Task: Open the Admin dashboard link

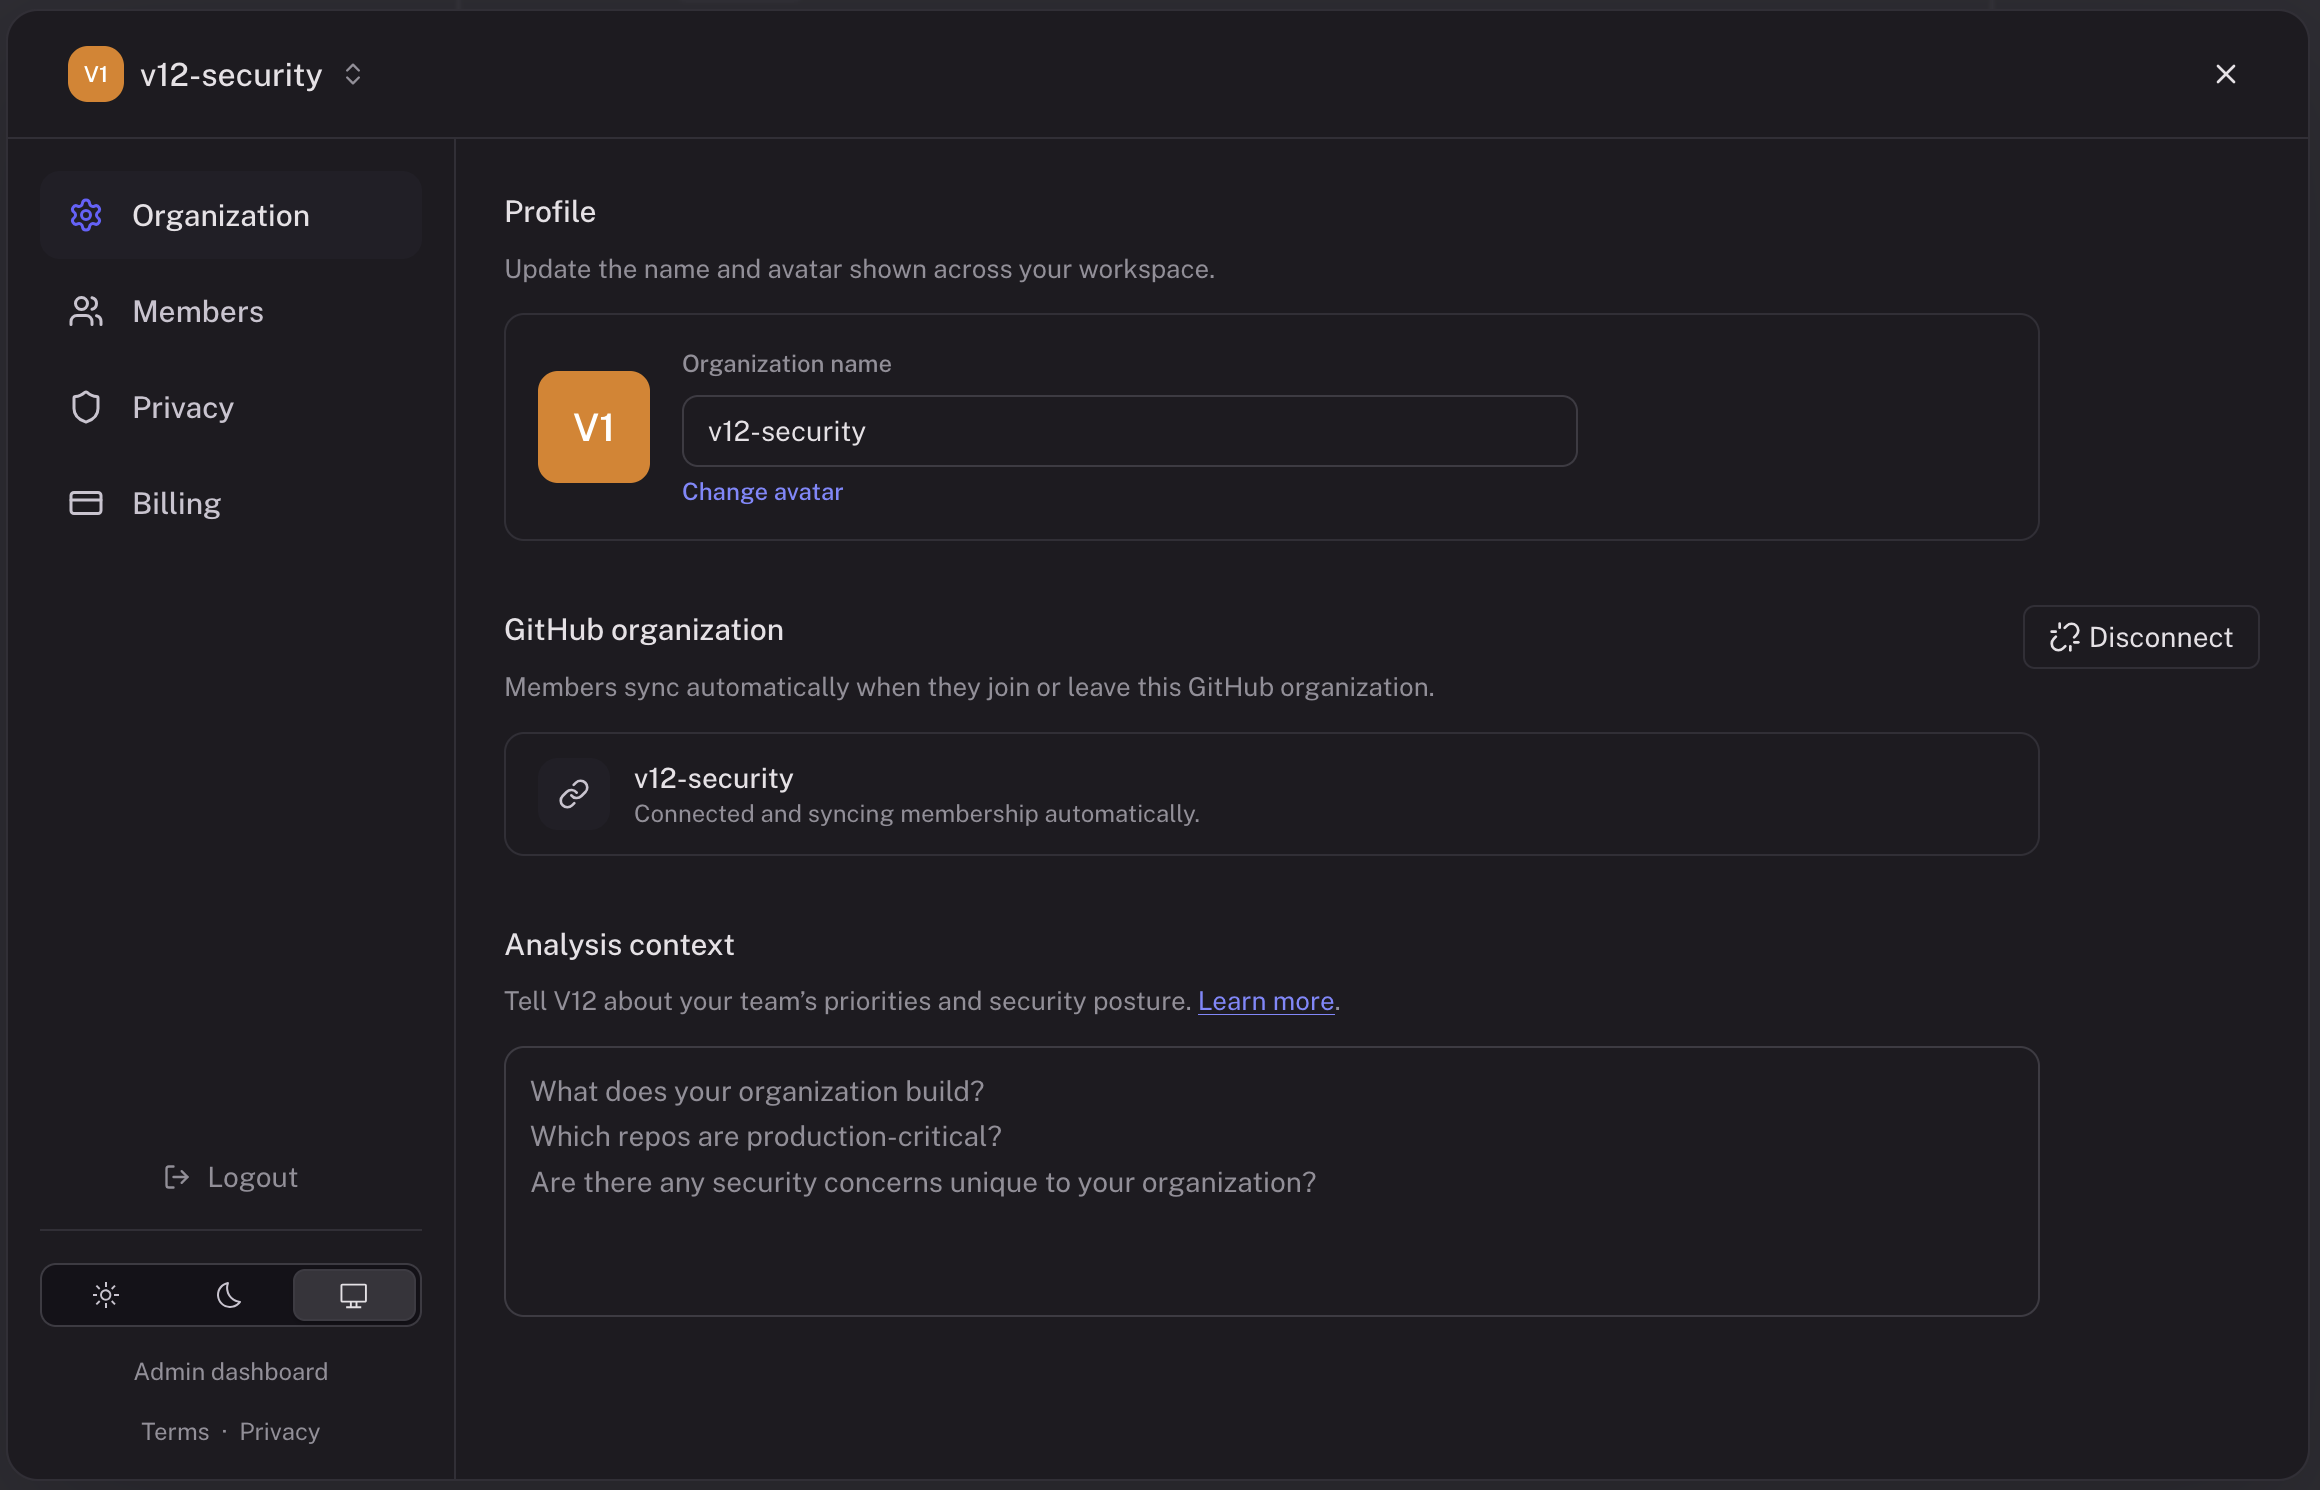Action: tap(231, 1371)
